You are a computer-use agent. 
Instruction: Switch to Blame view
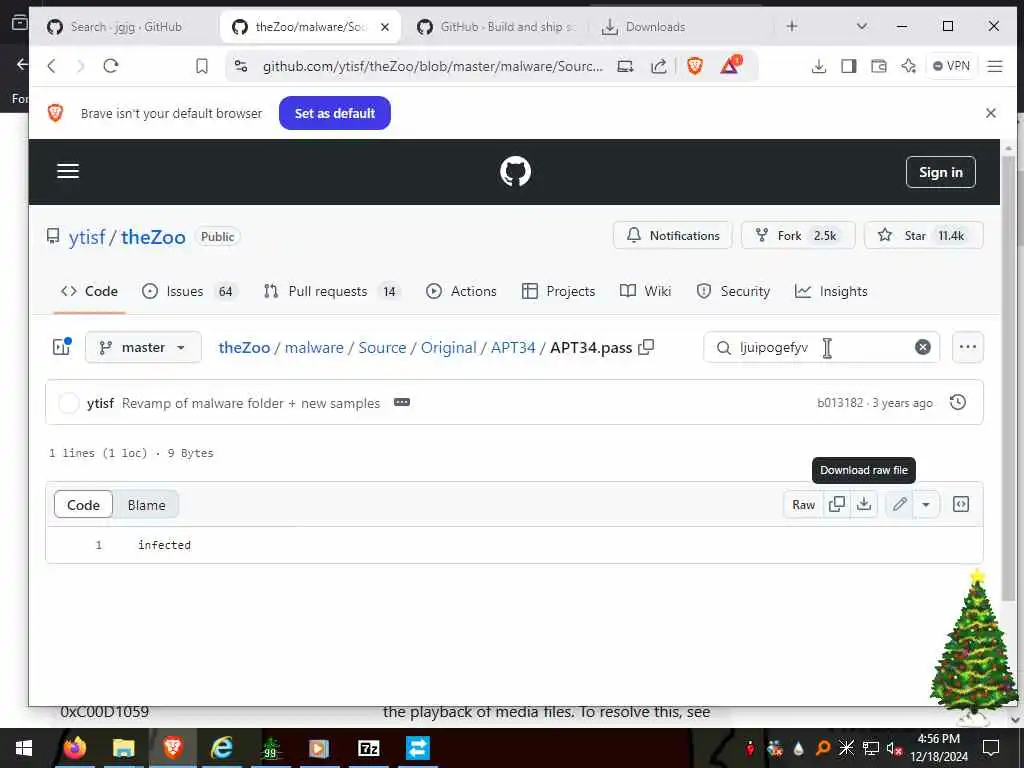[146, 505]
